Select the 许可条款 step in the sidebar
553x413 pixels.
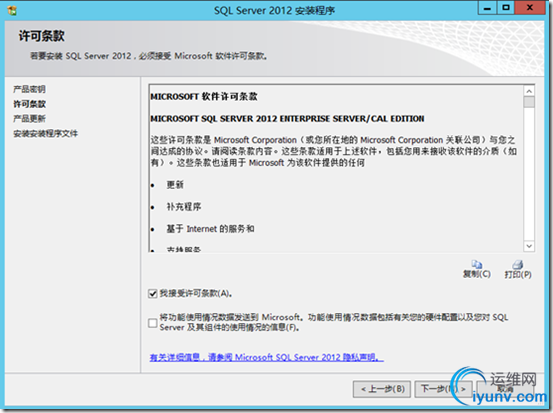click(x=30, y=104)
